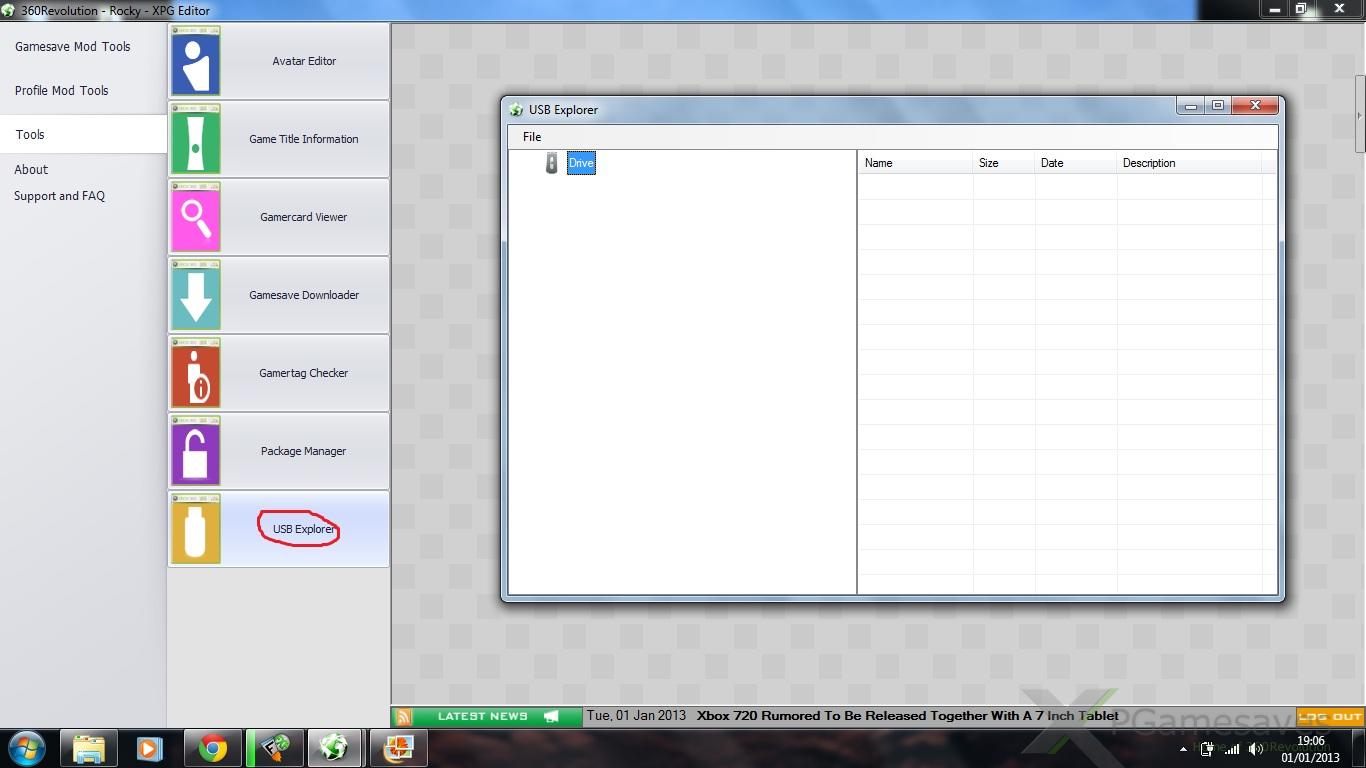Screen dimensions: 1366x768
Task: Click the yellow USB Explorer icon
Action: tap(196, 529)
